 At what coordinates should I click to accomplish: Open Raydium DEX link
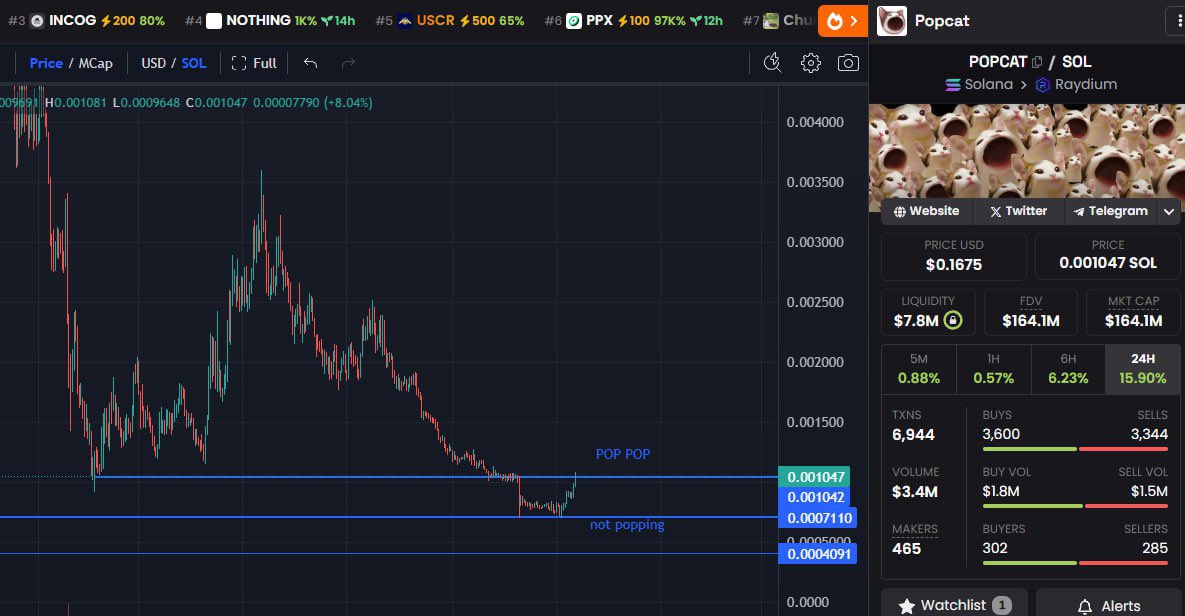[x=1076, y=85]
